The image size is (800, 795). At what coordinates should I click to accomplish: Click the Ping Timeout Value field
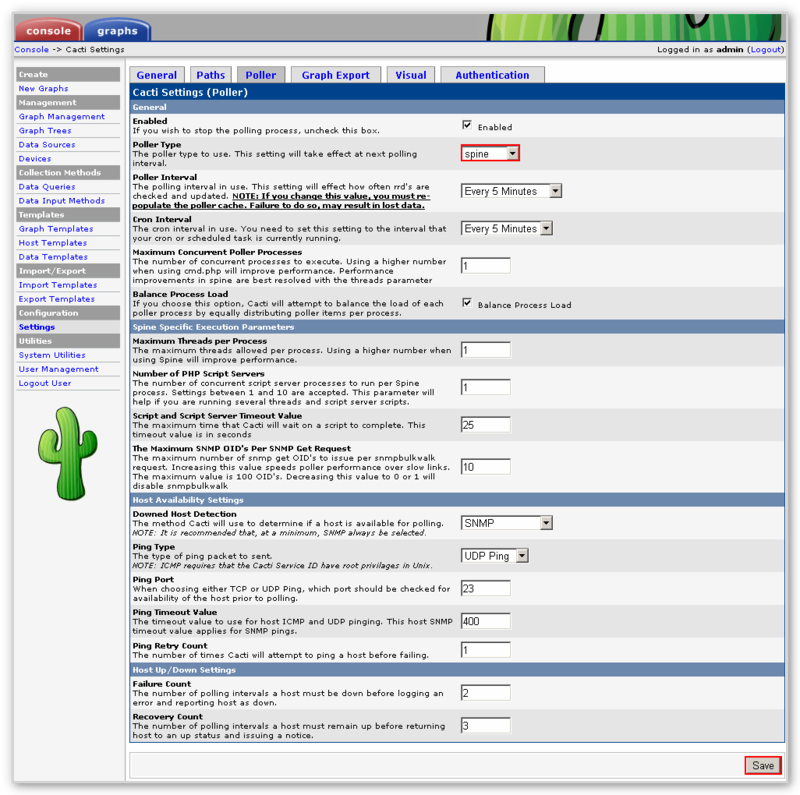coord(486,621)
